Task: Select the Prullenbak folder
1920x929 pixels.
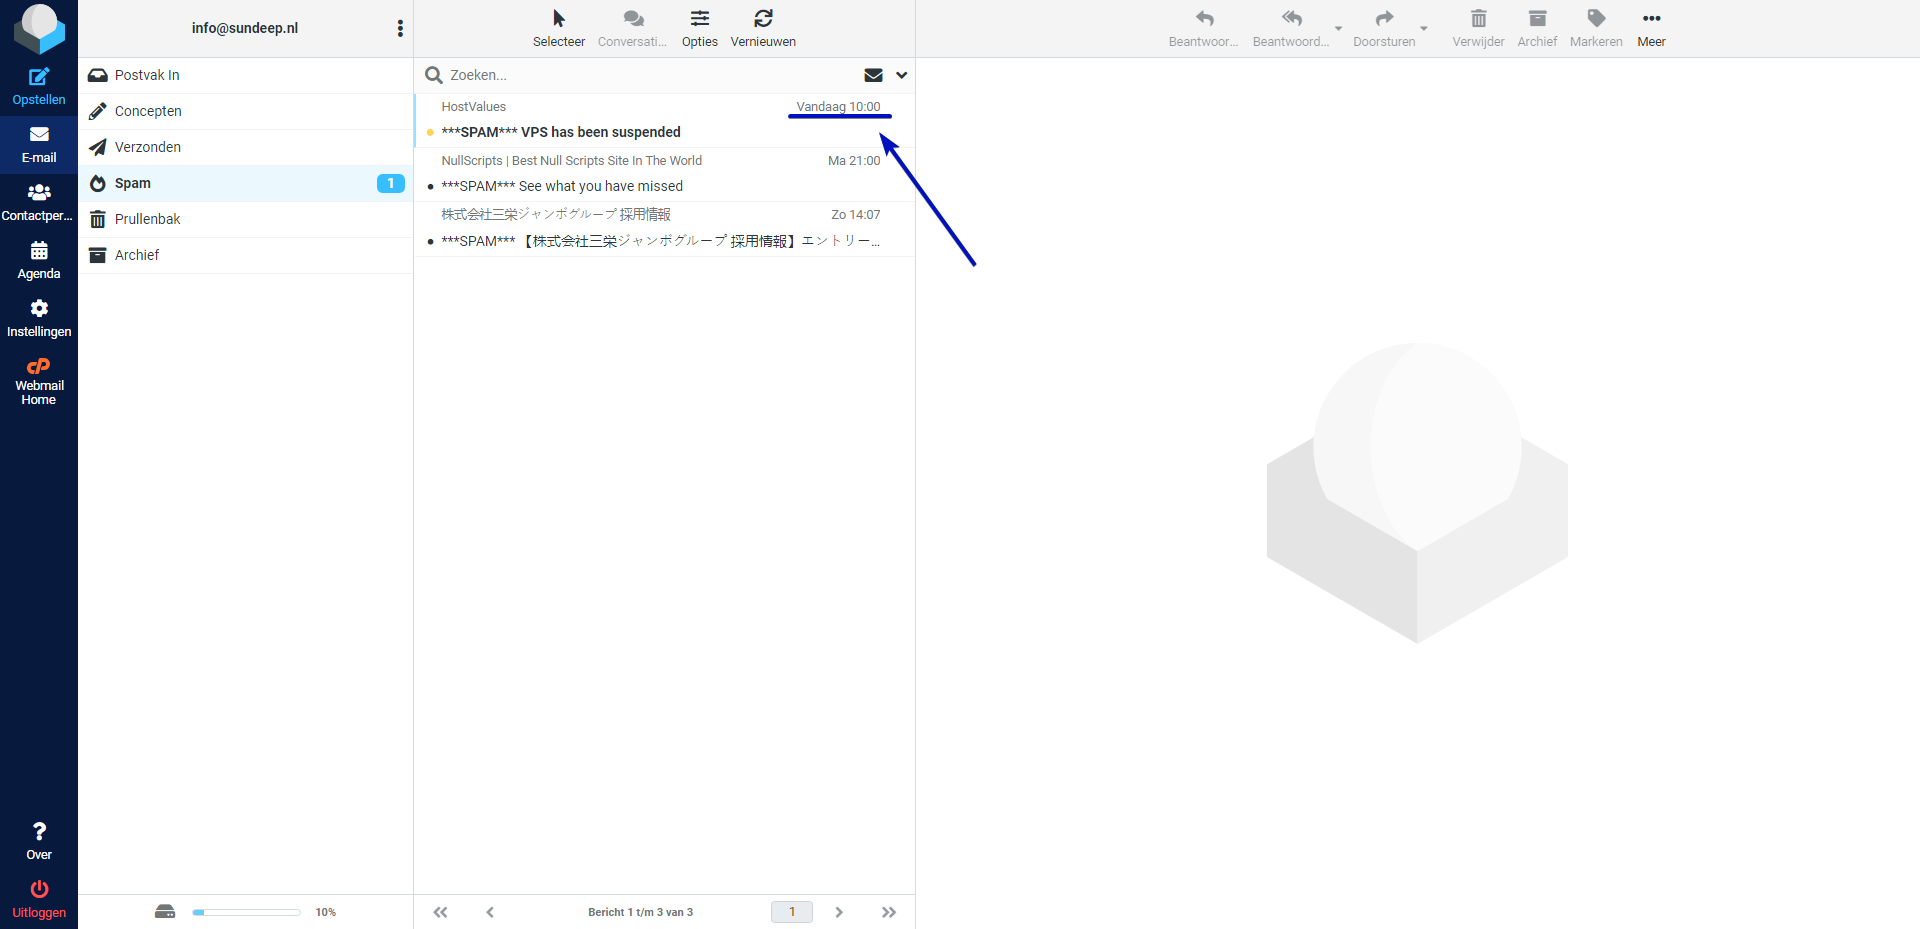Action: [147, 219]
